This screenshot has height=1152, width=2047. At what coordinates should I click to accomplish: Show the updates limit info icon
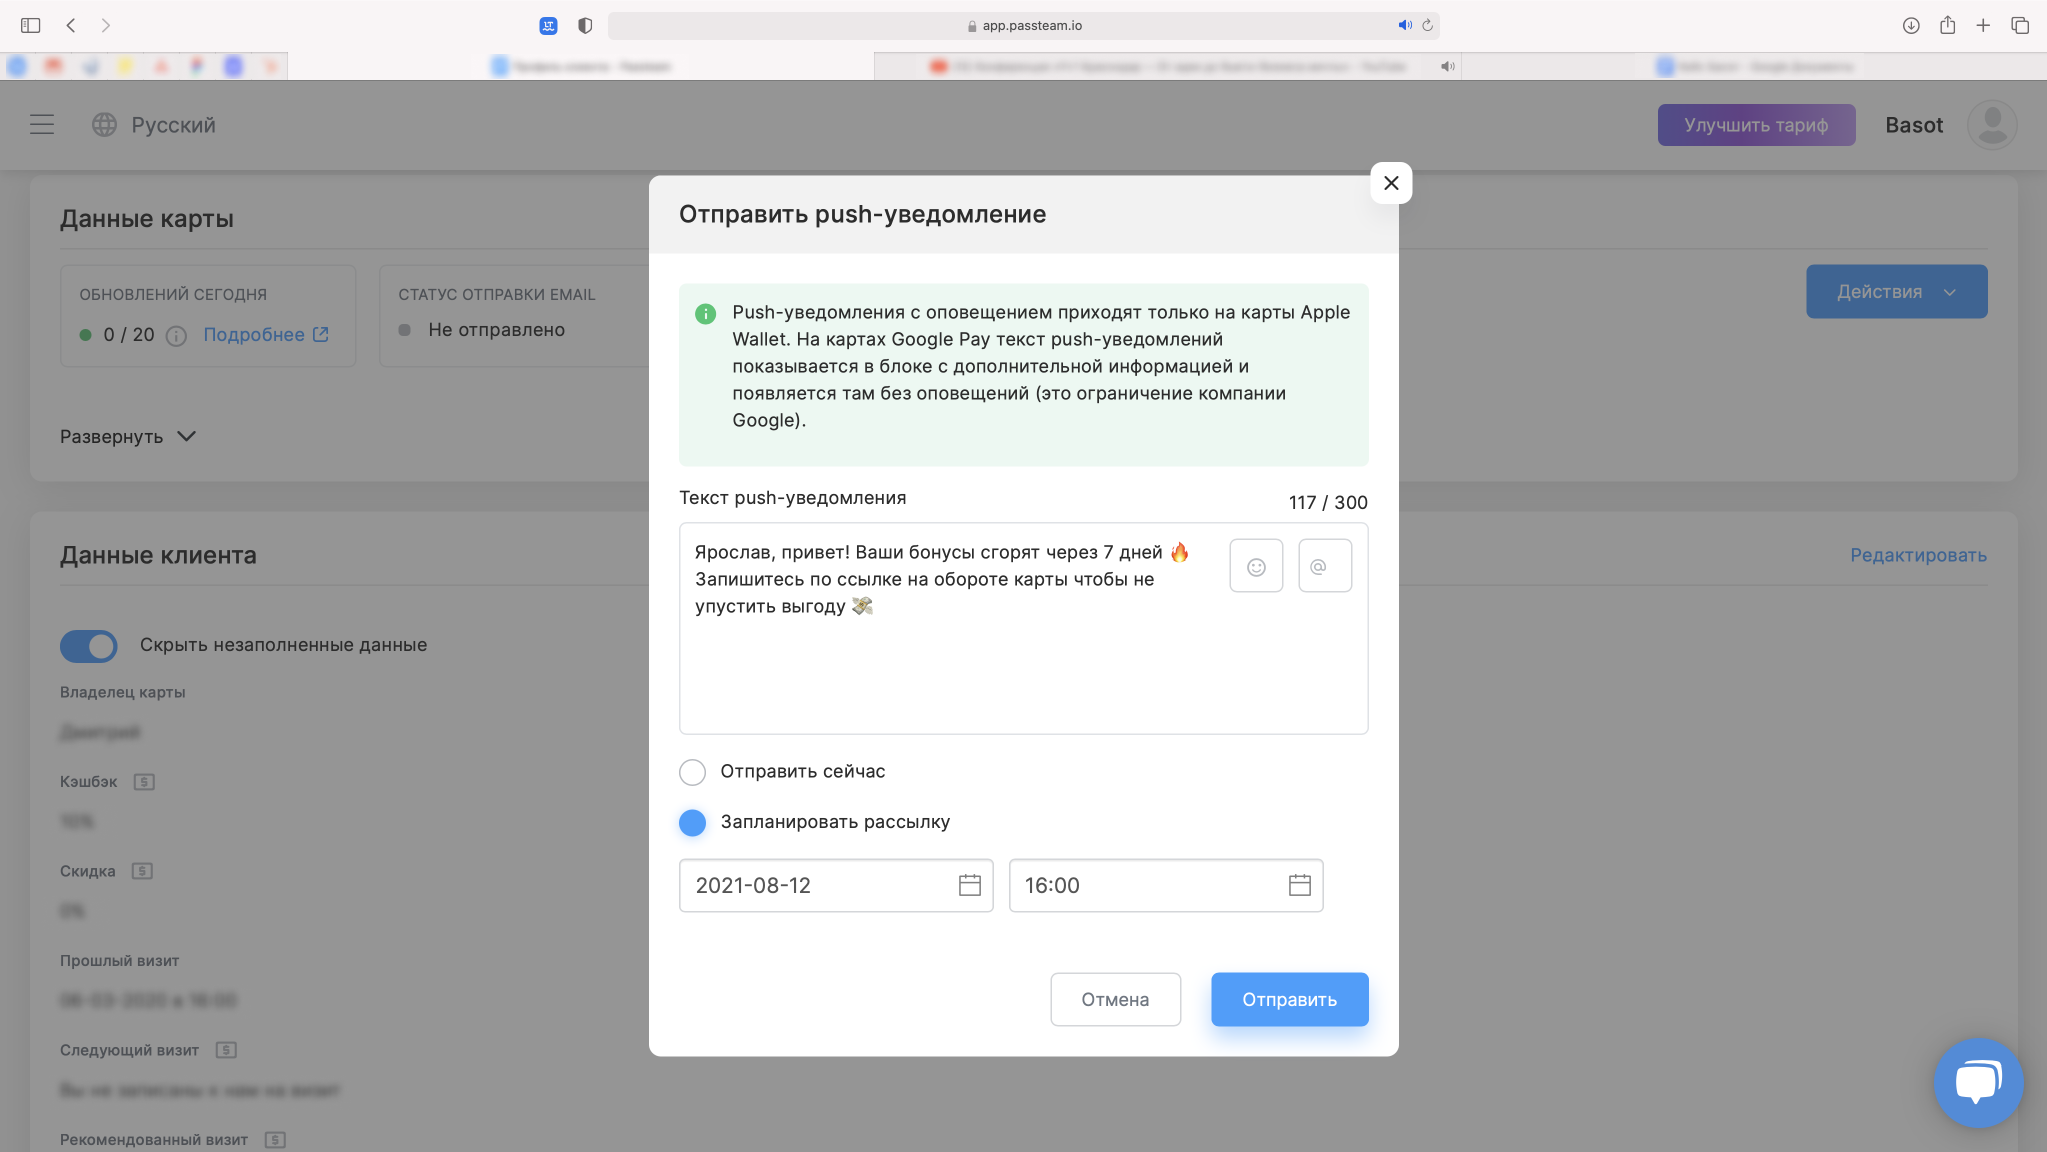(176, 336)
